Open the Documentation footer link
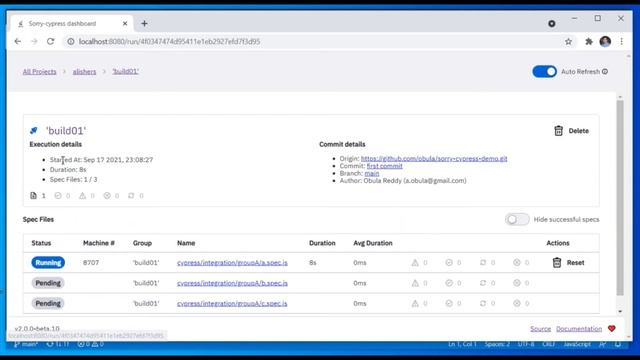The height and width of the screenshot is (360, 640). point(579,329)
